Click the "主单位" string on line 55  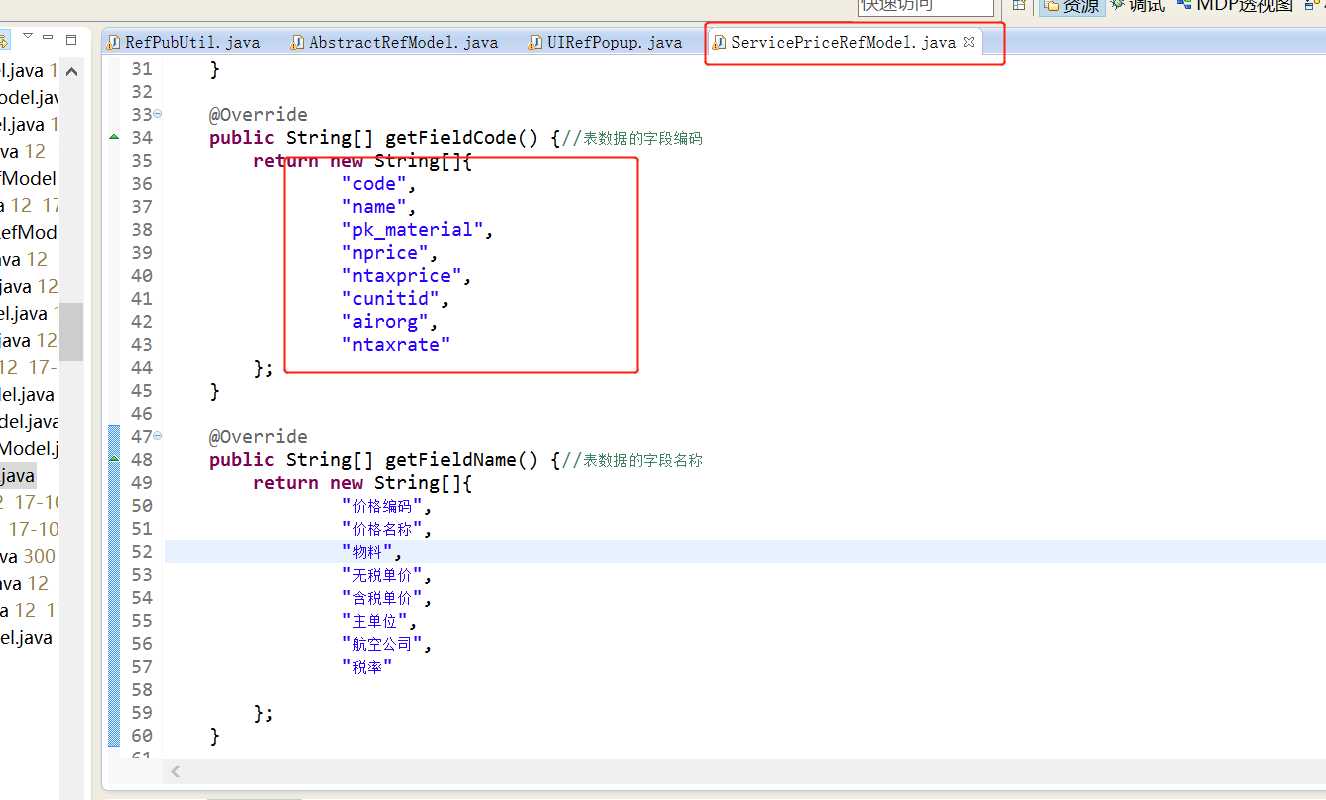pos(376,621)
